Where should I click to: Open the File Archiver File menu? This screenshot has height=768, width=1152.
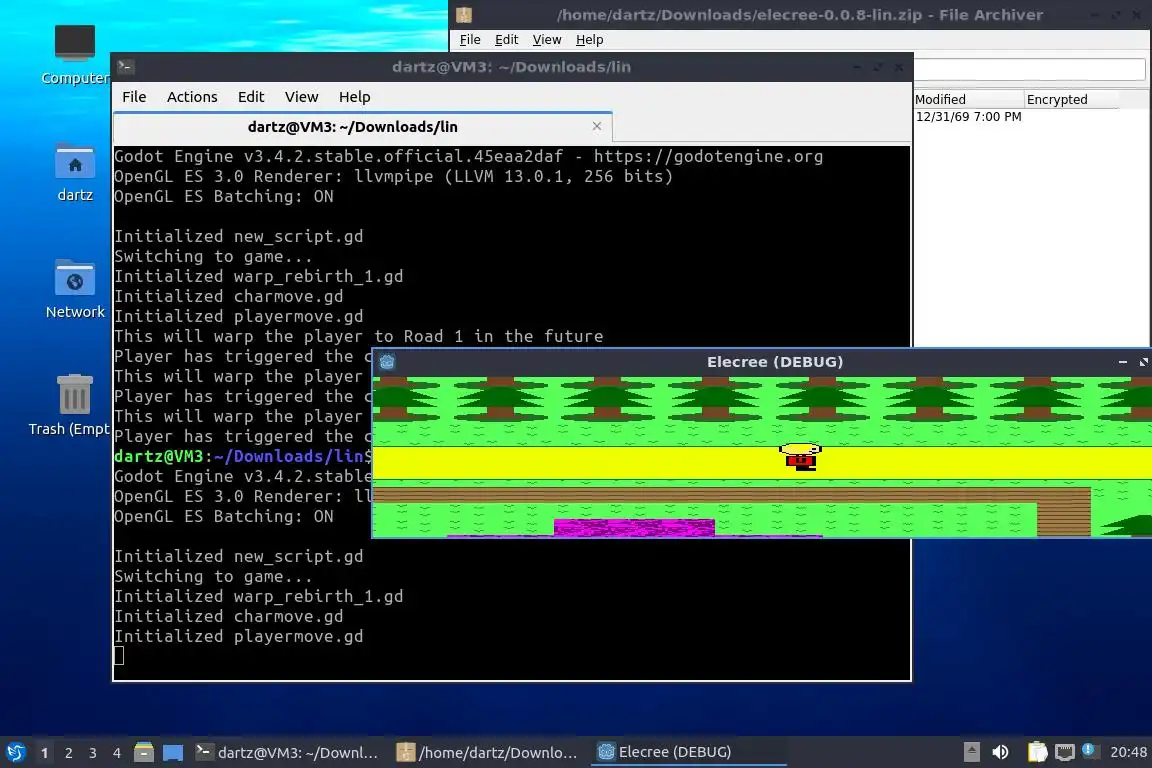tap(469, 40)
